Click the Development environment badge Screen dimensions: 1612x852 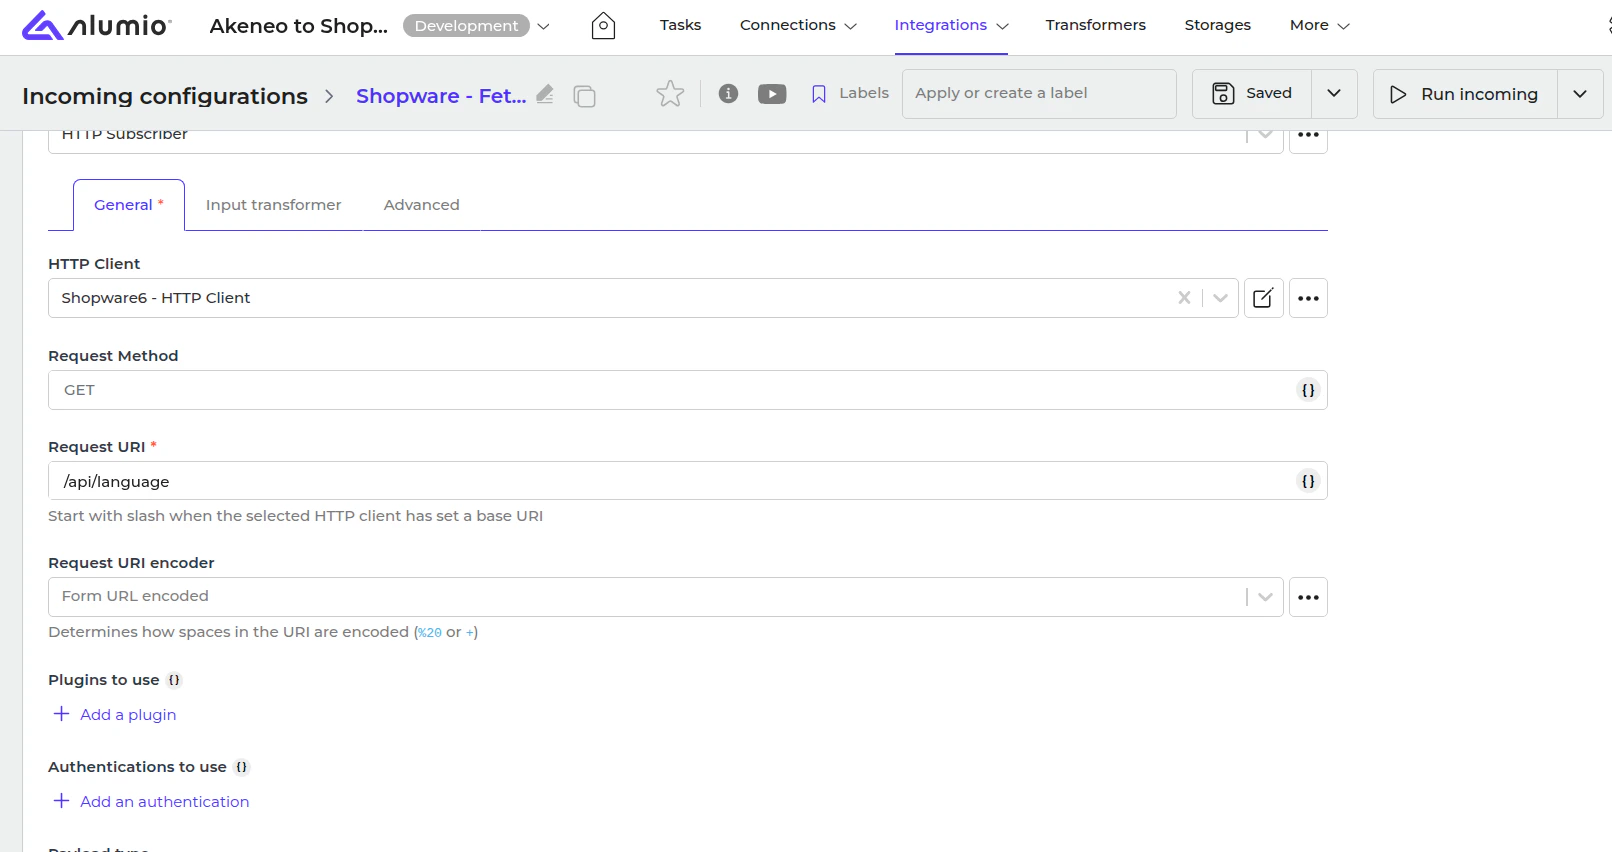(x=466, y=26)
